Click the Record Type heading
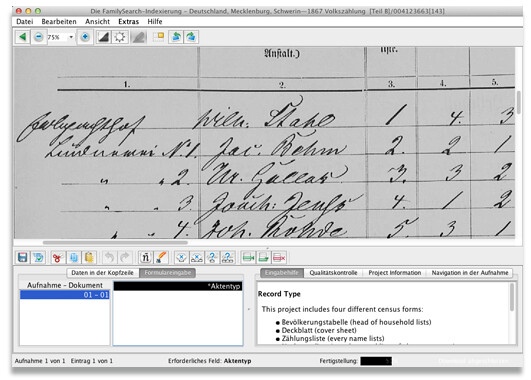Viewport: 531px width, 380px height. [279, 294]
